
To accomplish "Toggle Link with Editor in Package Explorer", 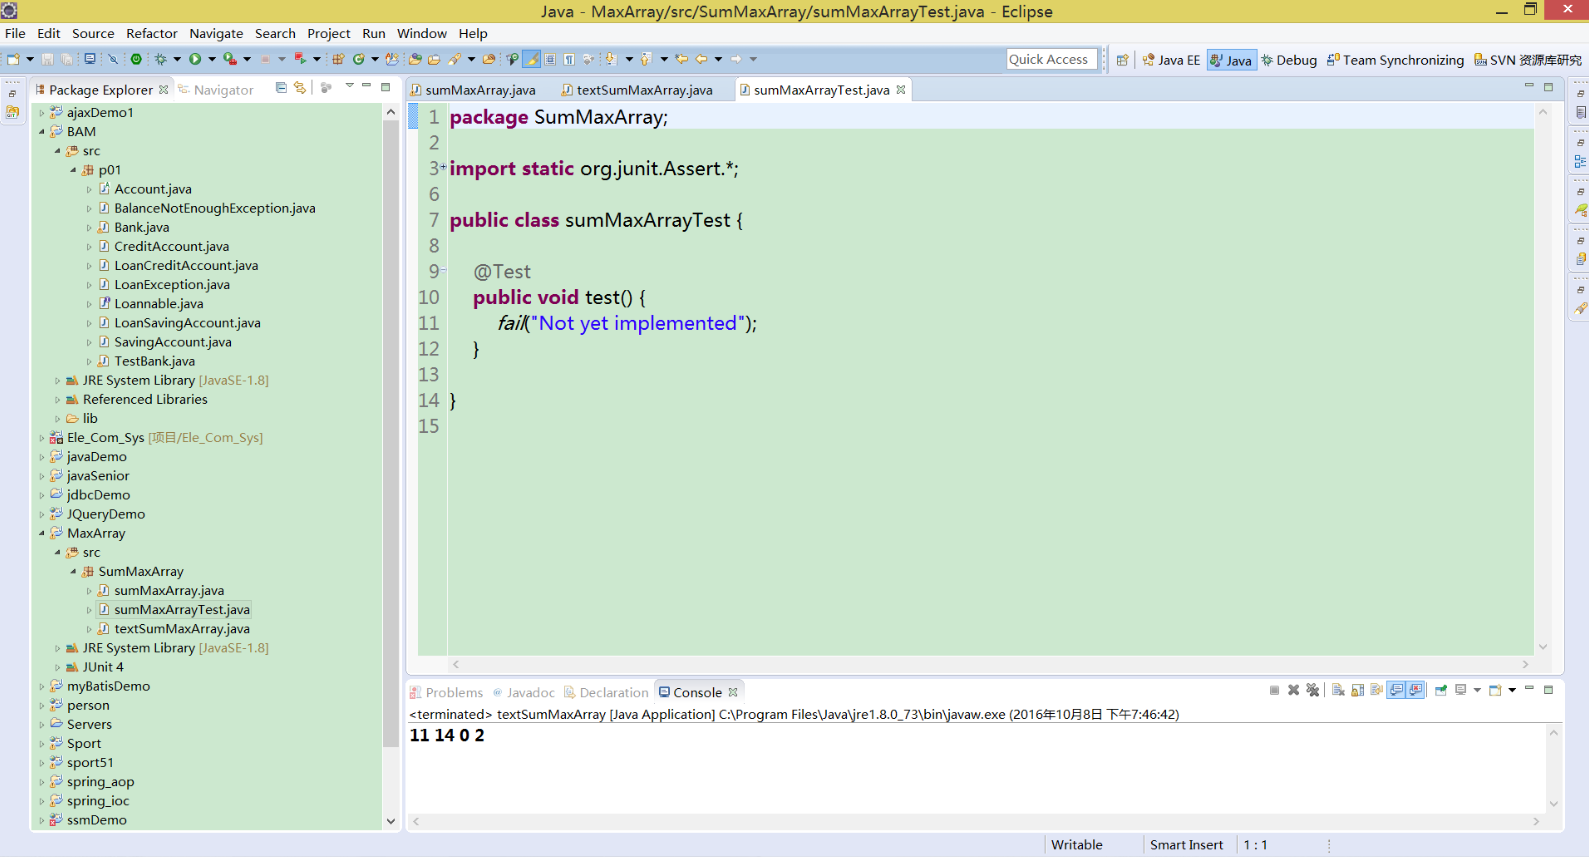I will pos(300,88).
